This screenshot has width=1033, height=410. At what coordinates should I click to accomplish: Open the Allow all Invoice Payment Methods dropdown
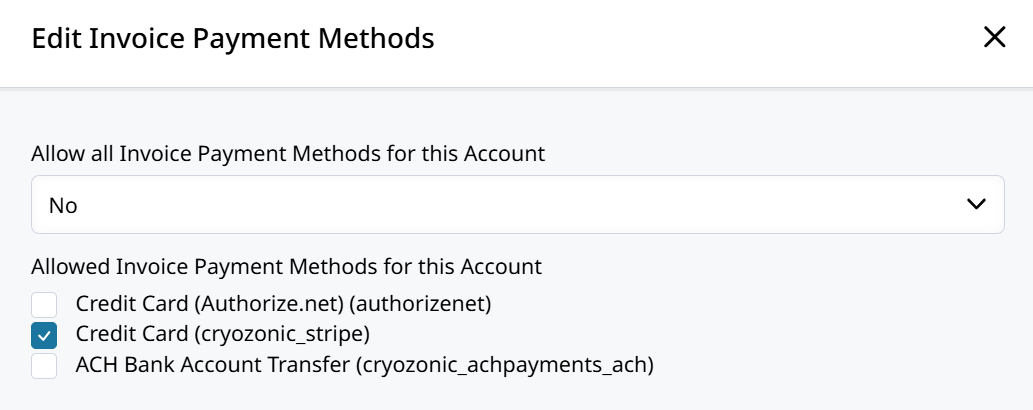click(517, 205)
